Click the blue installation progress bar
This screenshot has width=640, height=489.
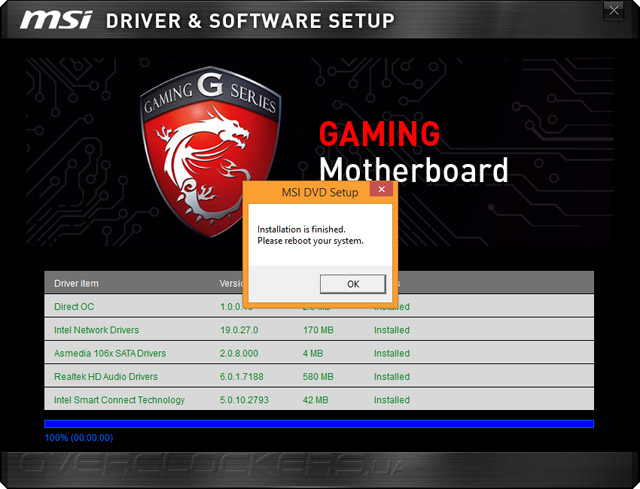pyautogui.click(x=319, y=424)
